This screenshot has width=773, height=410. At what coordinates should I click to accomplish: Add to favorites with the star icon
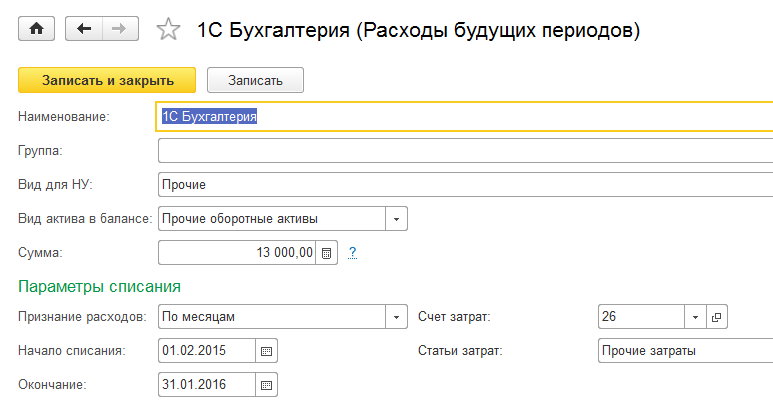[168, 30]
